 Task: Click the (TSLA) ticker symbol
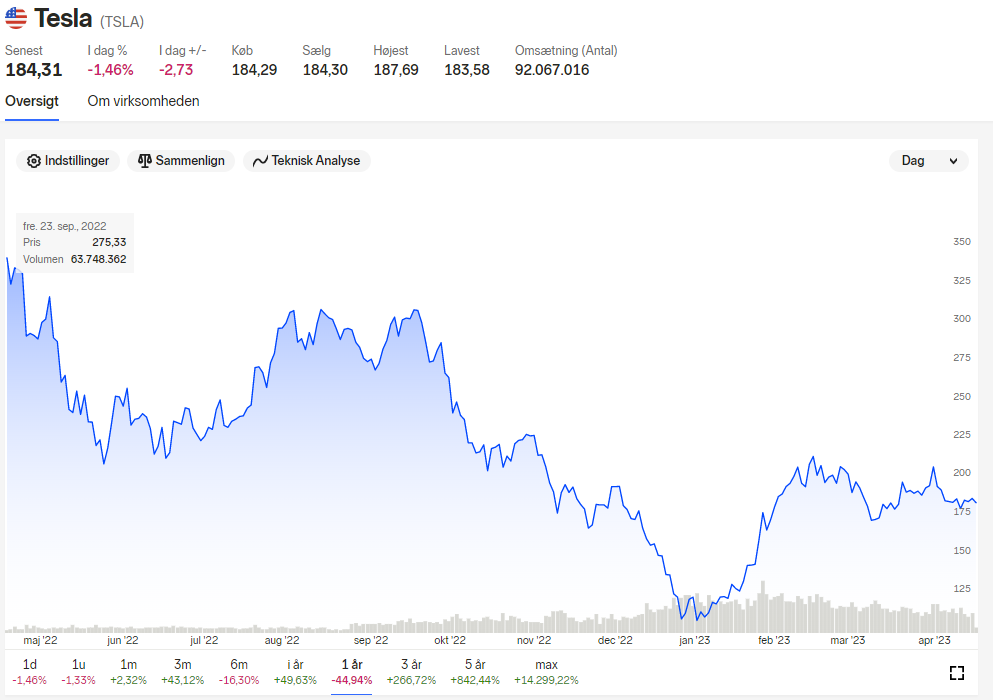point(122,22)
